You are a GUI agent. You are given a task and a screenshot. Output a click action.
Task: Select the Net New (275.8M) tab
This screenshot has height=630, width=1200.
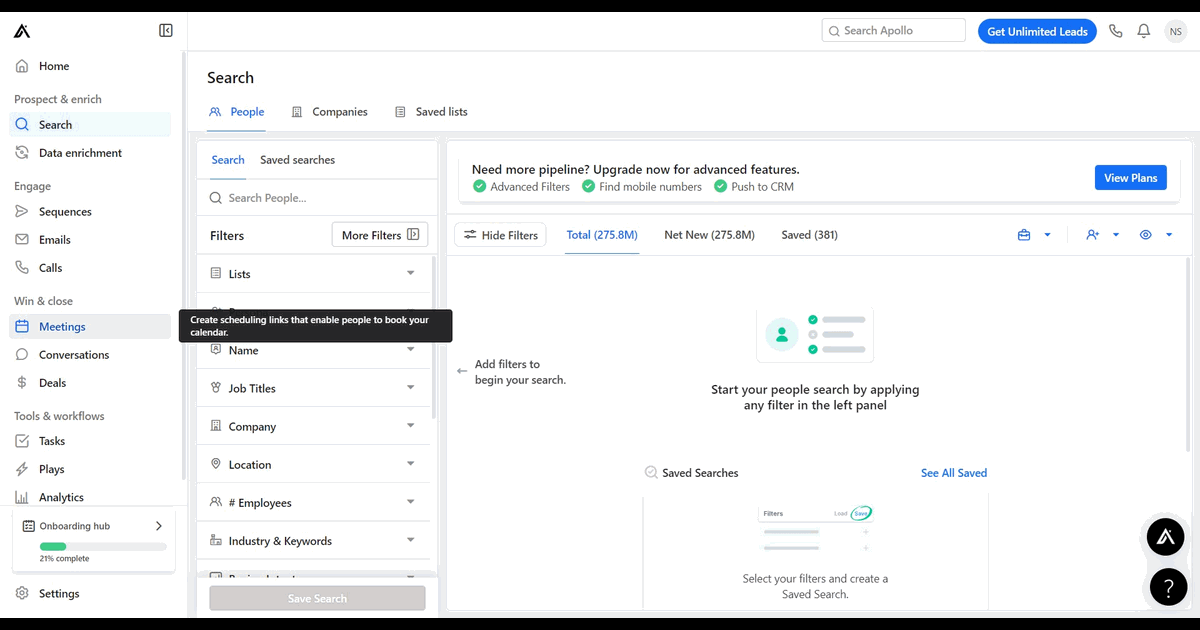[709, 235]
